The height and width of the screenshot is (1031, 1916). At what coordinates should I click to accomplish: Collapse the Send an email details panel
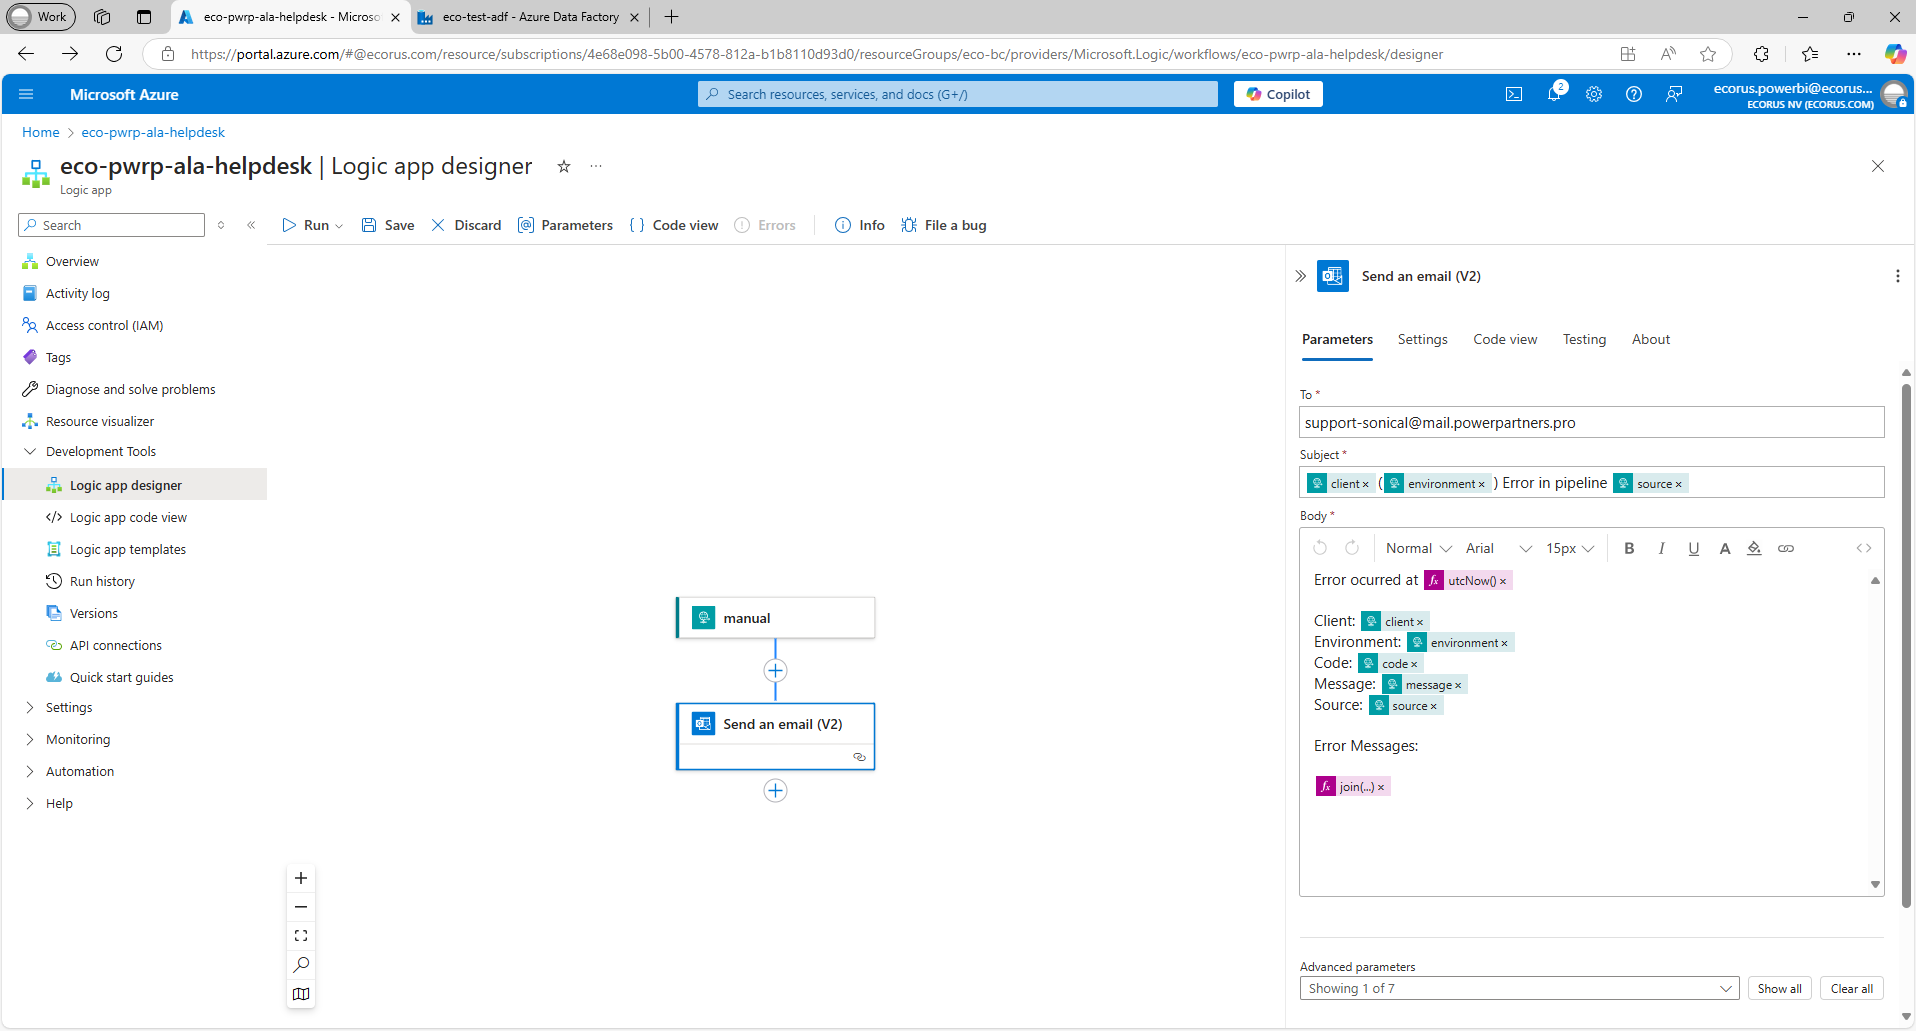[1300, 276]
